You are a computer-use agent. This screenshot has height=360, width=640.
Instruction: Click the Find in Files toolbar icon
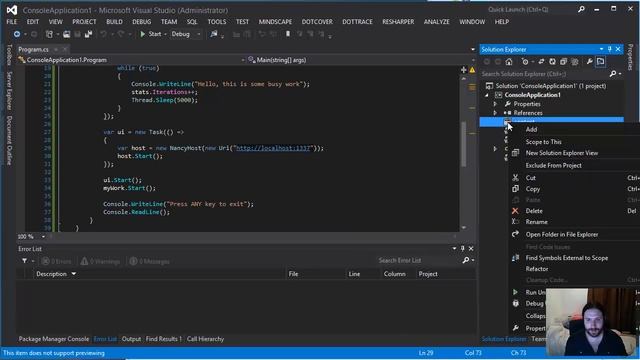pyautogui.click(x=213, y=34)
